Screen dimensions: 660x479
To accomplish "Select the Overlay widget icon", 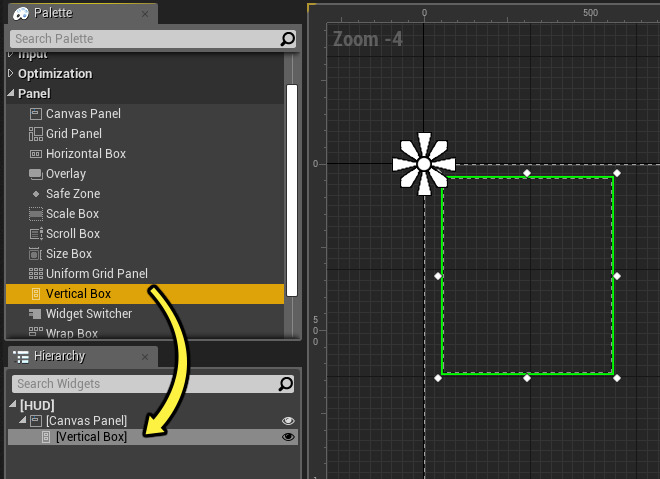I will [36, 174].
